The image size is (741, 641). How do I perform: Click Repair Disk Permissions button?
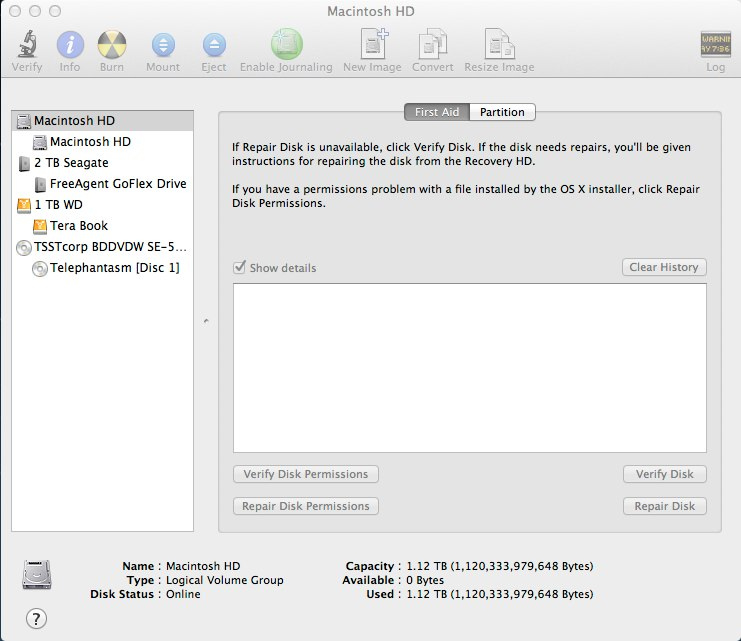tap(306, 506)
